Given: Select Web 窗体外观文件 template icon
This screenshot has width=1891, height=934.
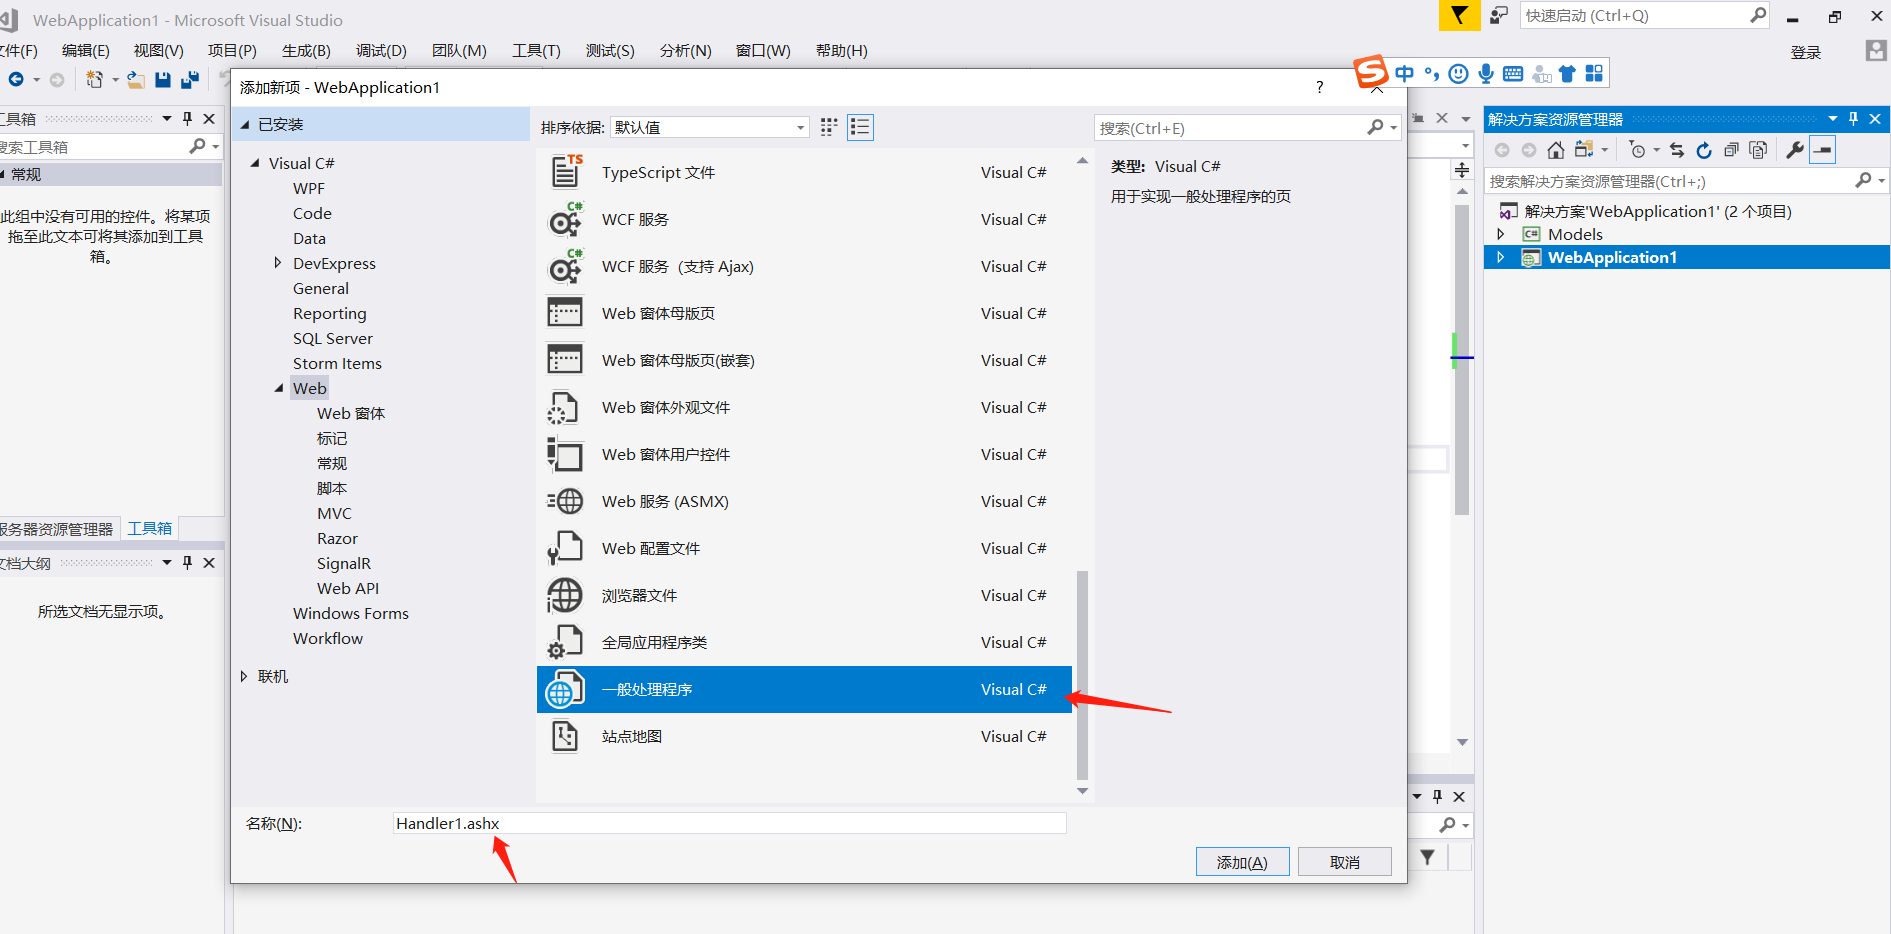Looking at the screenshot, I should pos(564,407).
